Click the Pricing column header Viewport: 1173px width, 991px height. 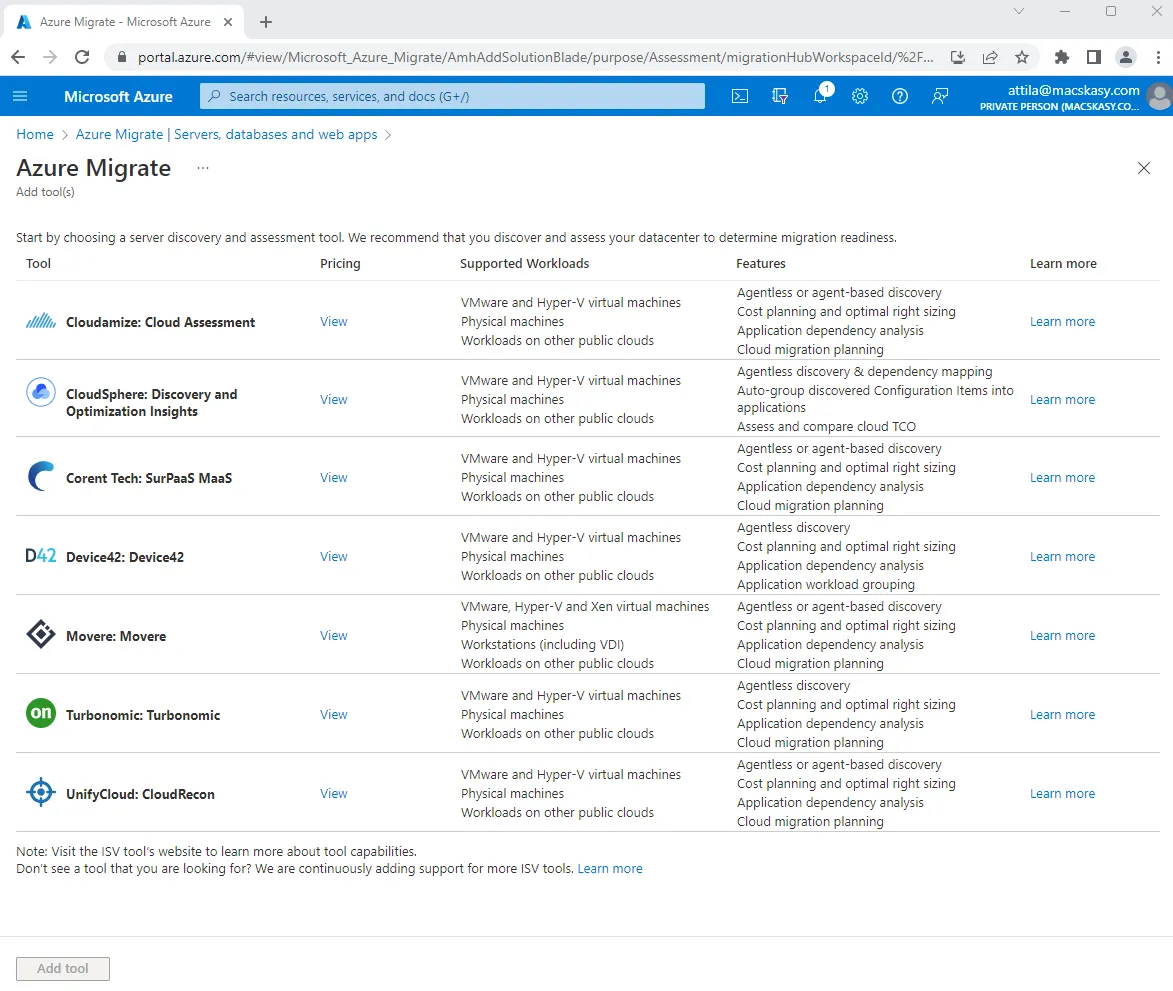(340, 263)
